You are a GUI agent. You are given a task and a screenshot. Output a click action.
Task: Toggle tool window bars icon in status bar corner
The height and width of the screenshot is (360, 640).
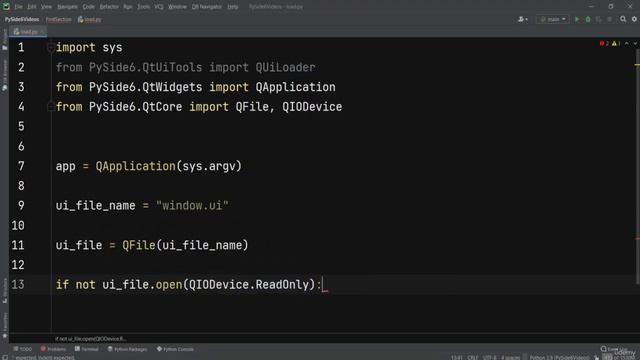pos(5,357)
